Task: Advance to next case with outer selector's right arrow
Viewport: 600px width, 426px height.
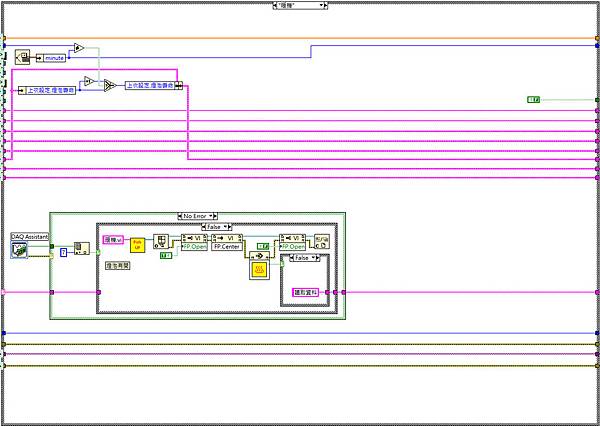Action: [x=325, y=5]
